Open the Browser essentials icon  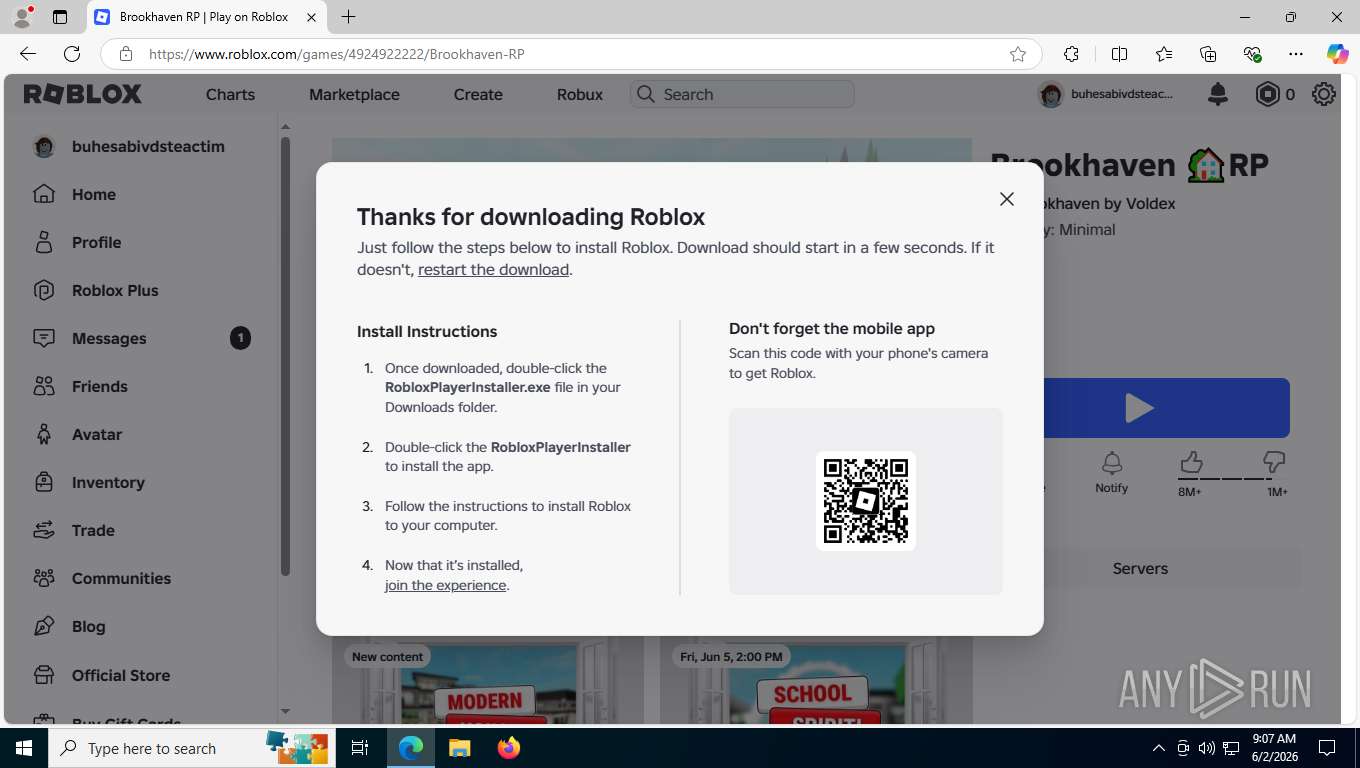pos(1252,54)
